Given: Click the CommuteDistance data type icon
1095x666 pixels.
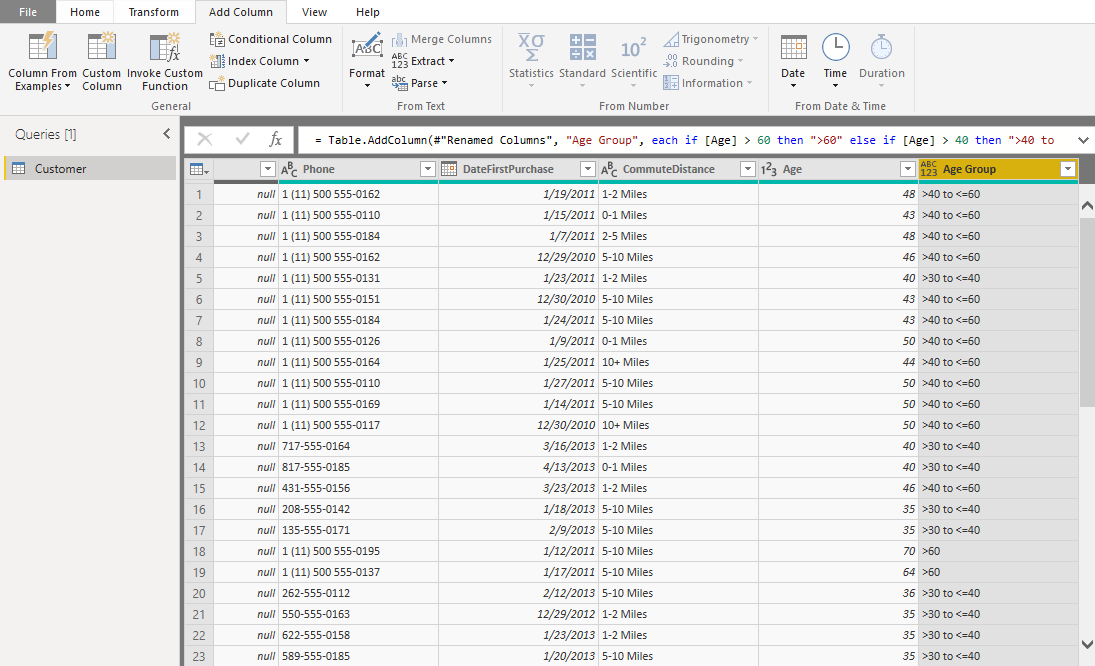Looking at the screenshot, I should point(609,169).
